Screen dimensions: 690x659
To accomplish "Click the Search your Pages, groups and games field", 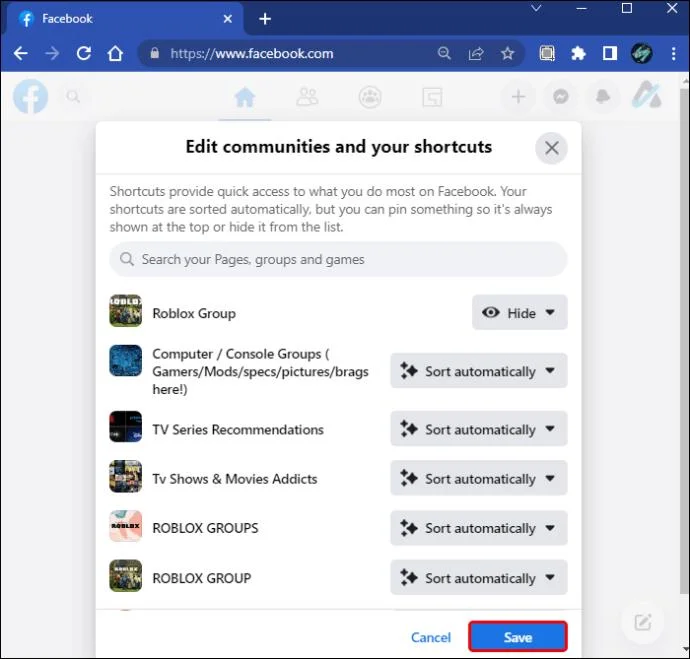I will [338, 259].
